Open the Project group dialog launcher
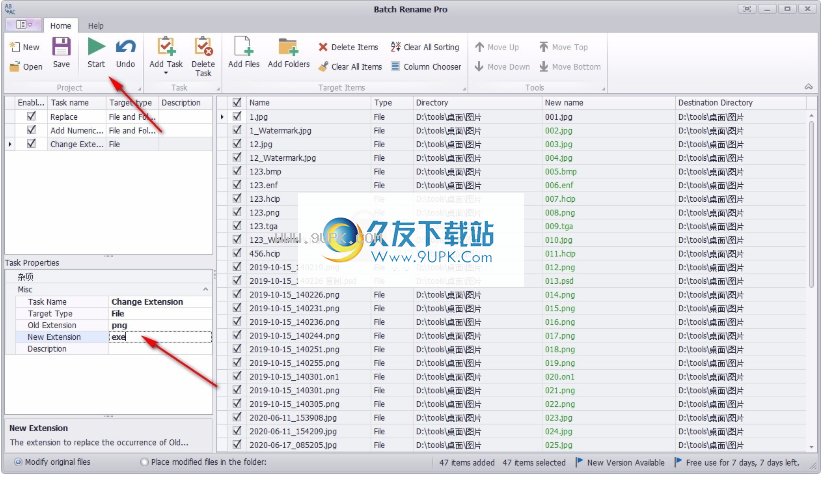822x481 pixels. 139,89
